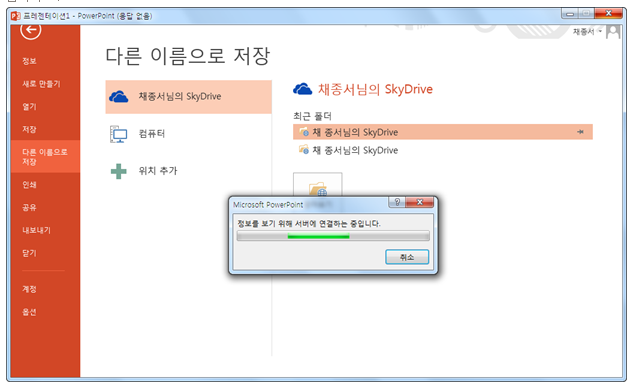Cancel the connection with 취소 button
635x388 pixels.
[x=407, y=257]
